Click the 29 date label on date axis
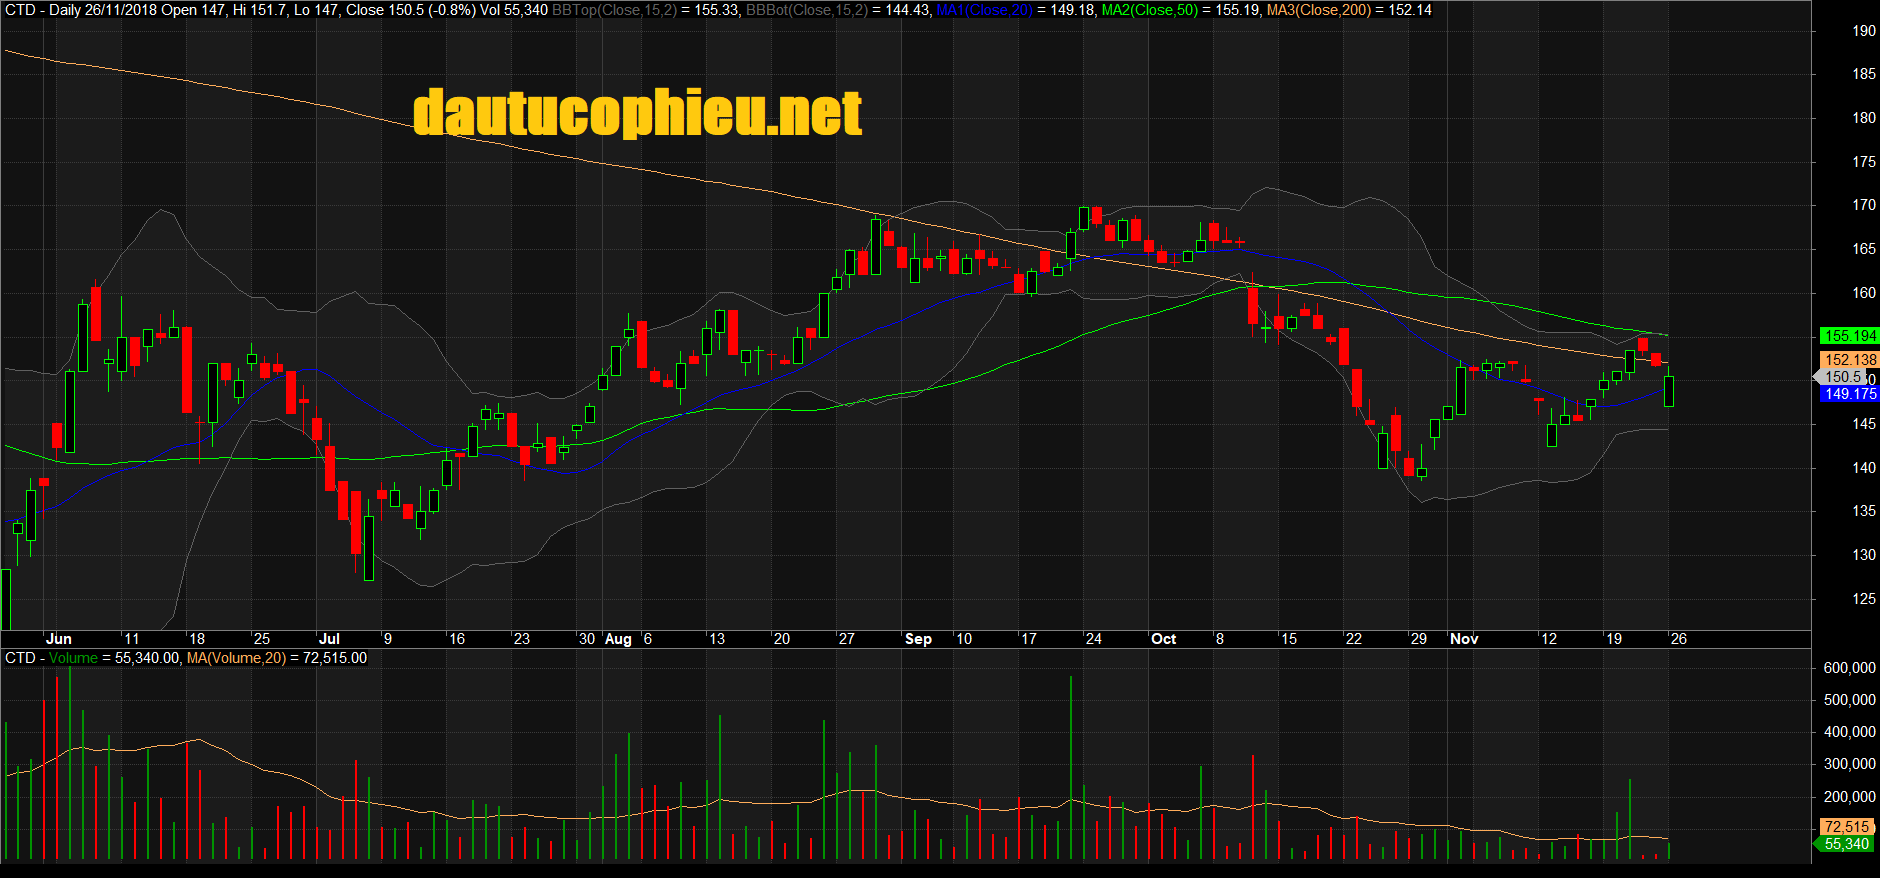 click(x=1419, y=639)
